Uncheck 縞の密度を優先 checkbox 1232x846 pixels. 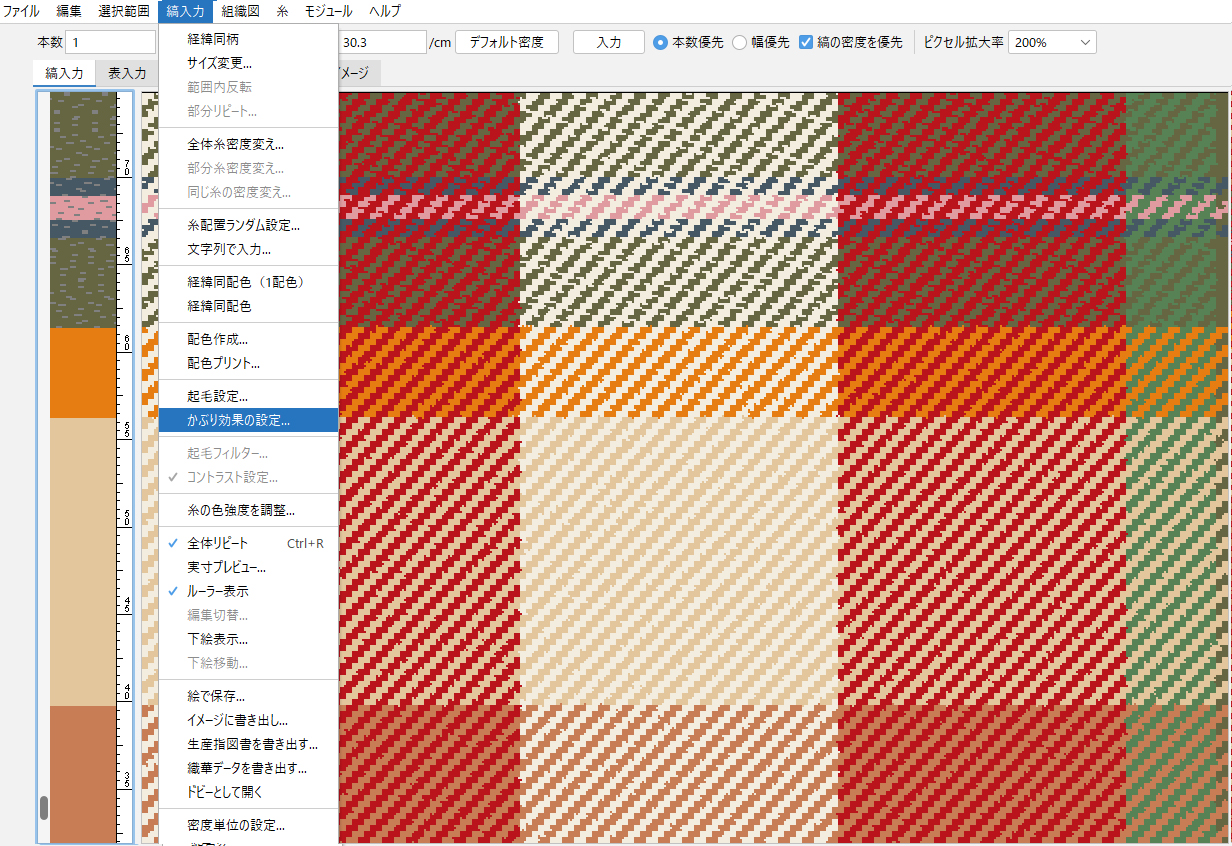(x=806, y=42)
